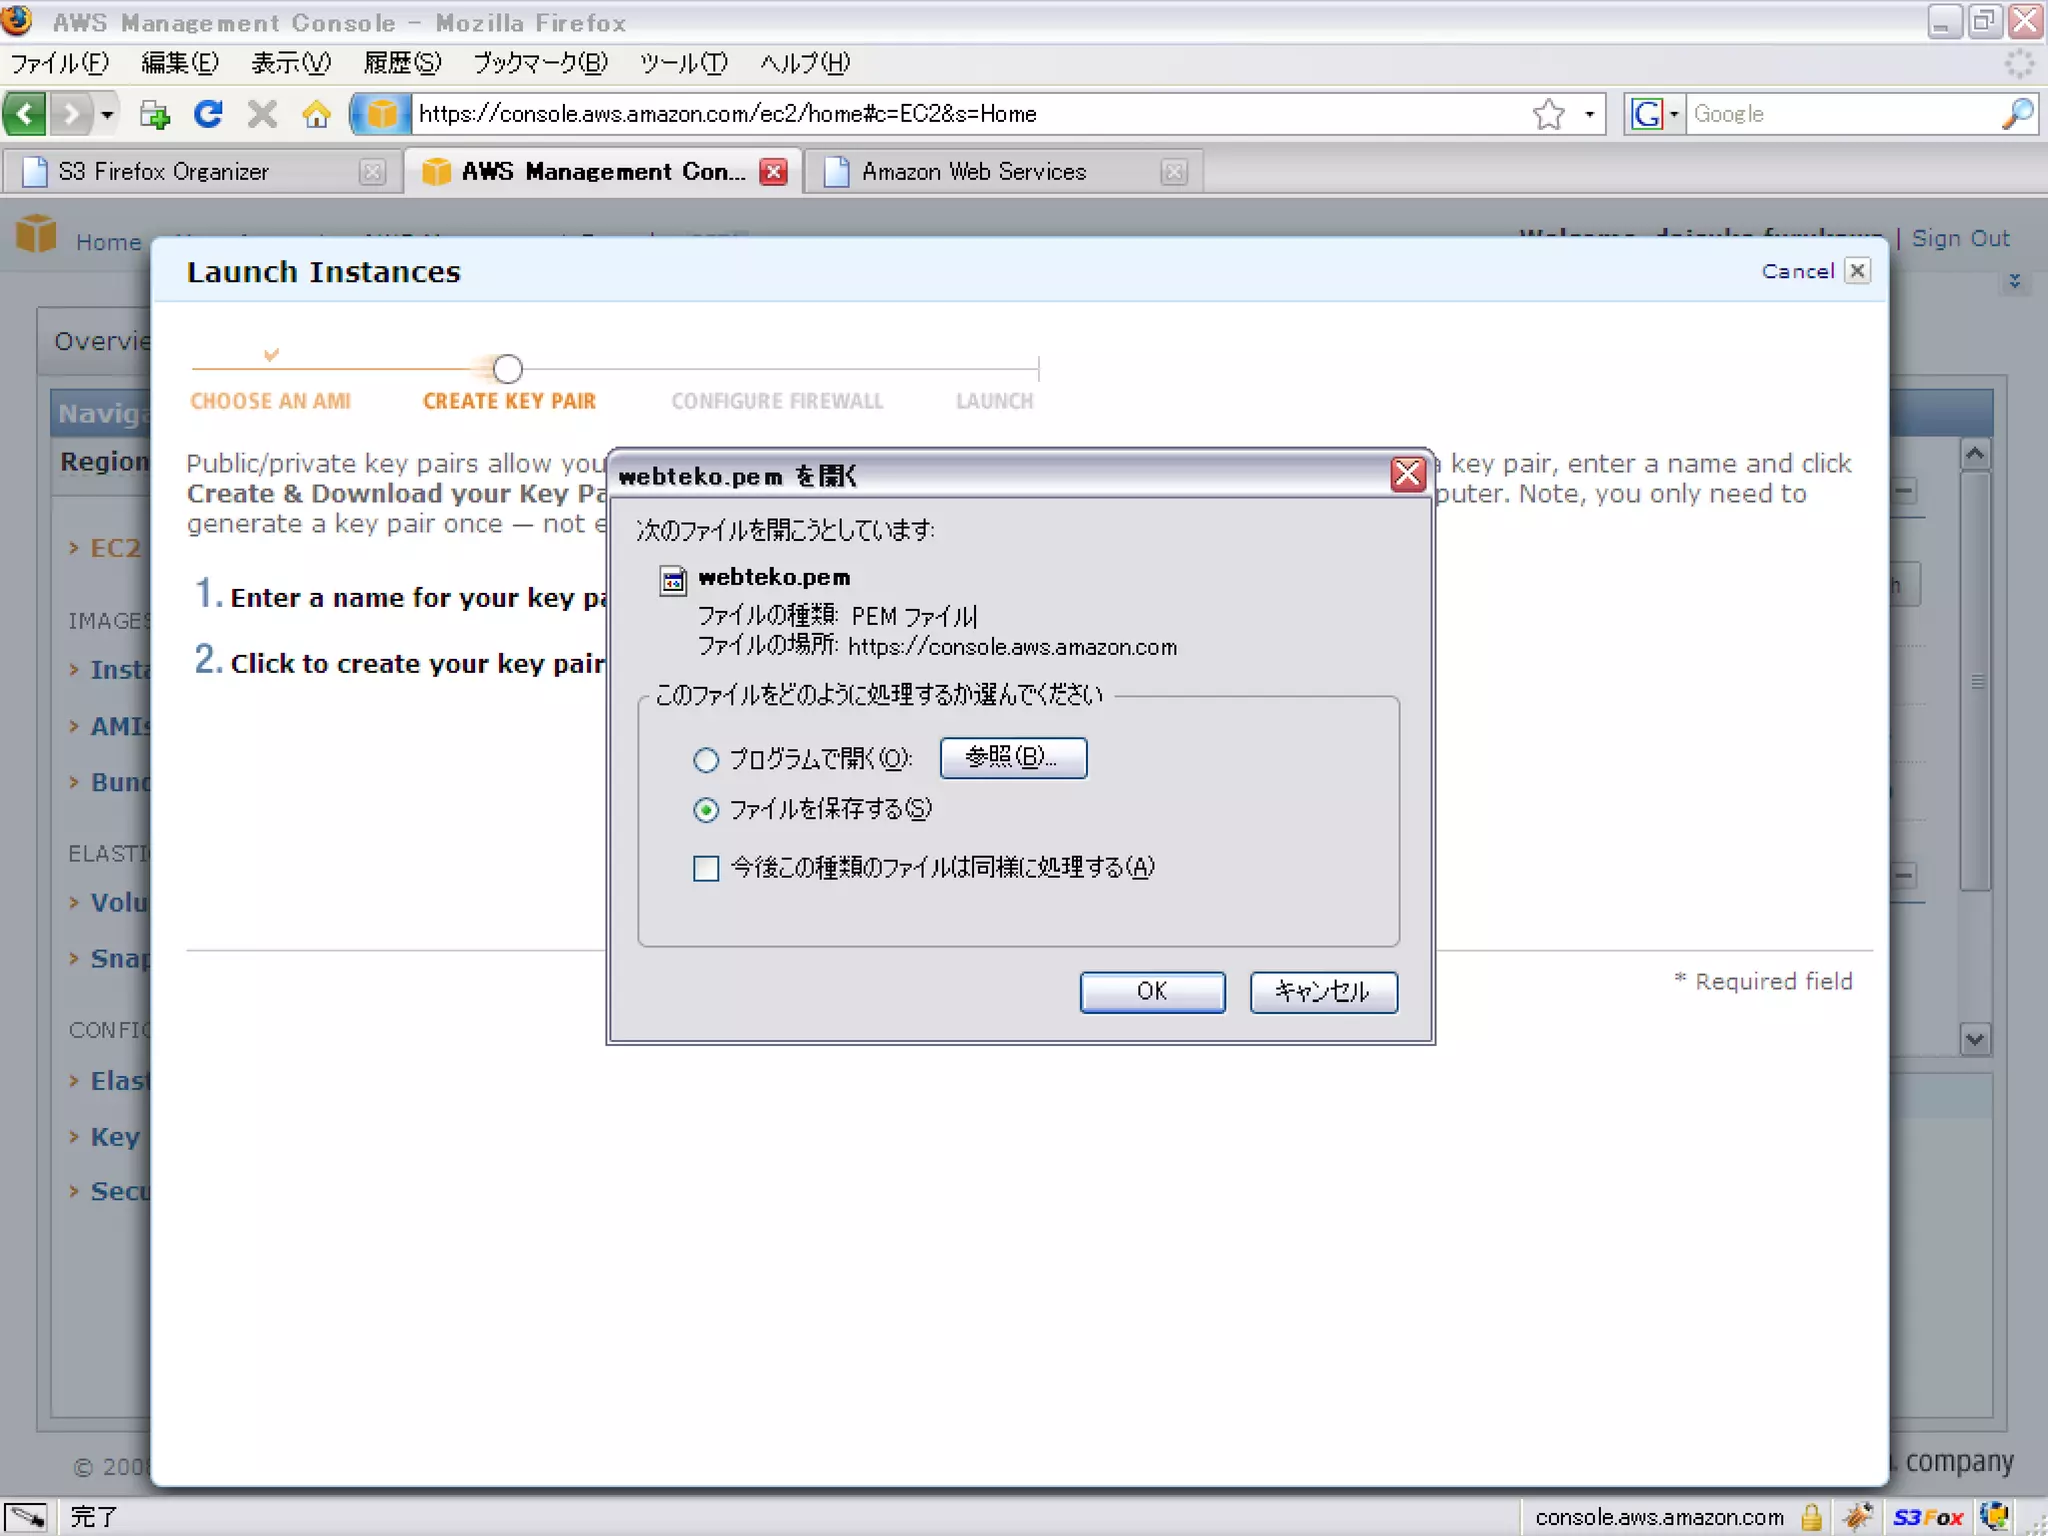The width and height of the screenshot is (2048, 1536).
Task: Click the webteko.pem file icon
Action: [x=673, y=580]
